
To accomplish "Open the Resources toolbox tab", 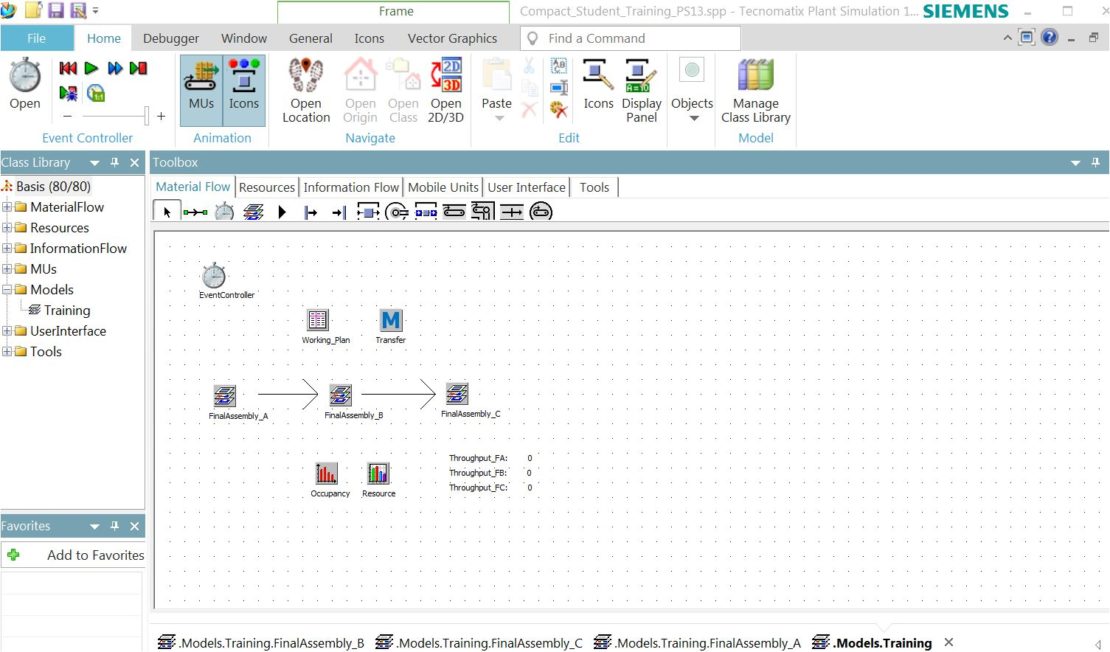I will [x=266, y=187].
